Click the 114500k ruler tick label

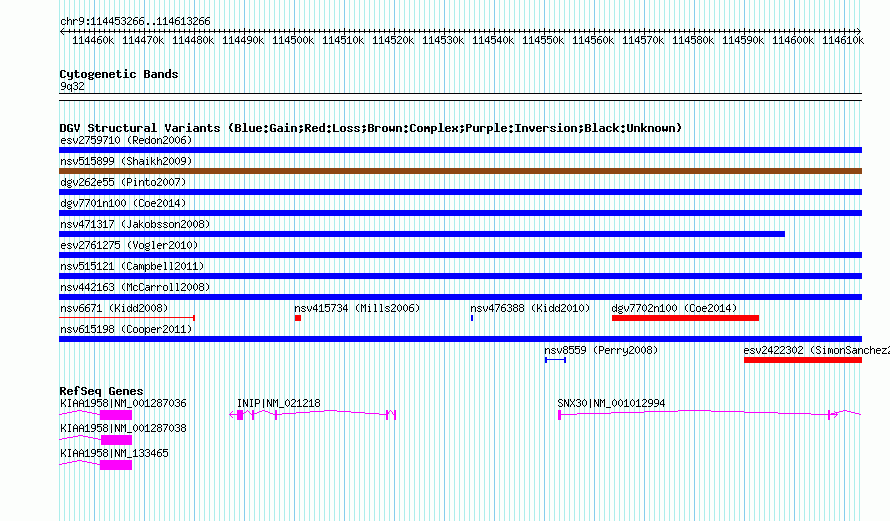293,40
